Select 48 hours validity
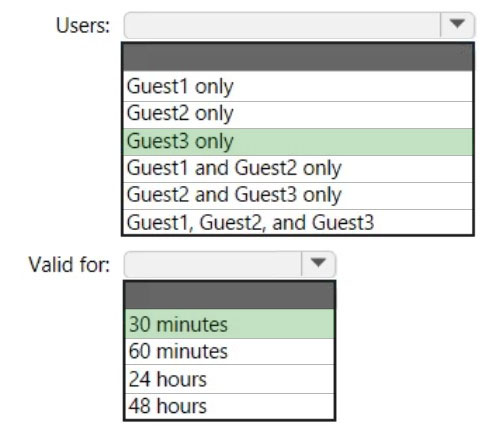485x429 pixels. click(x=229, y=406)
